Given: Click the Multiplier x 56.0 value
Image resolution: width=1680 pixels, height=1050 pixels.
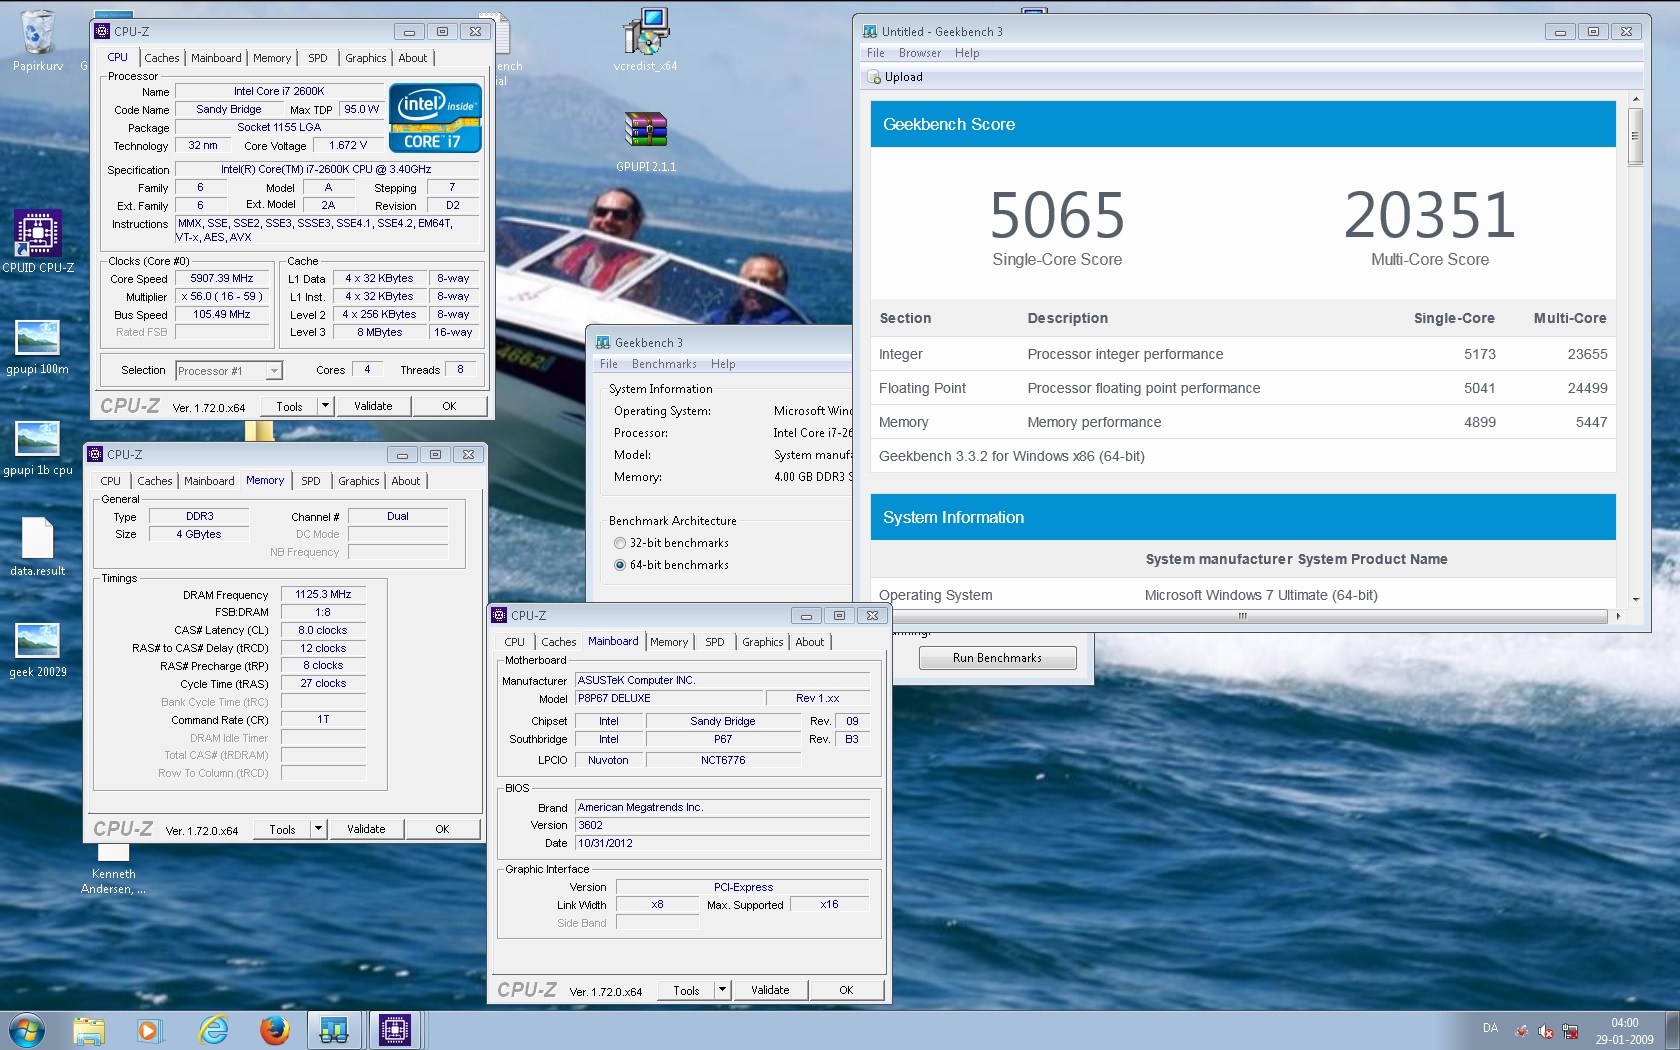Looking at the screenshot, I should point(222,296).
